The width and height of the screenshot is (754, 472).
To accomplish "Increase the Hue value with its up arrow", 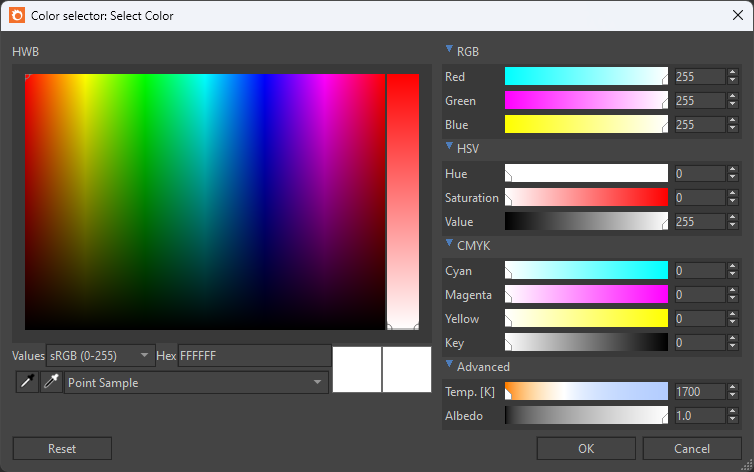I will tap(734, 169).
